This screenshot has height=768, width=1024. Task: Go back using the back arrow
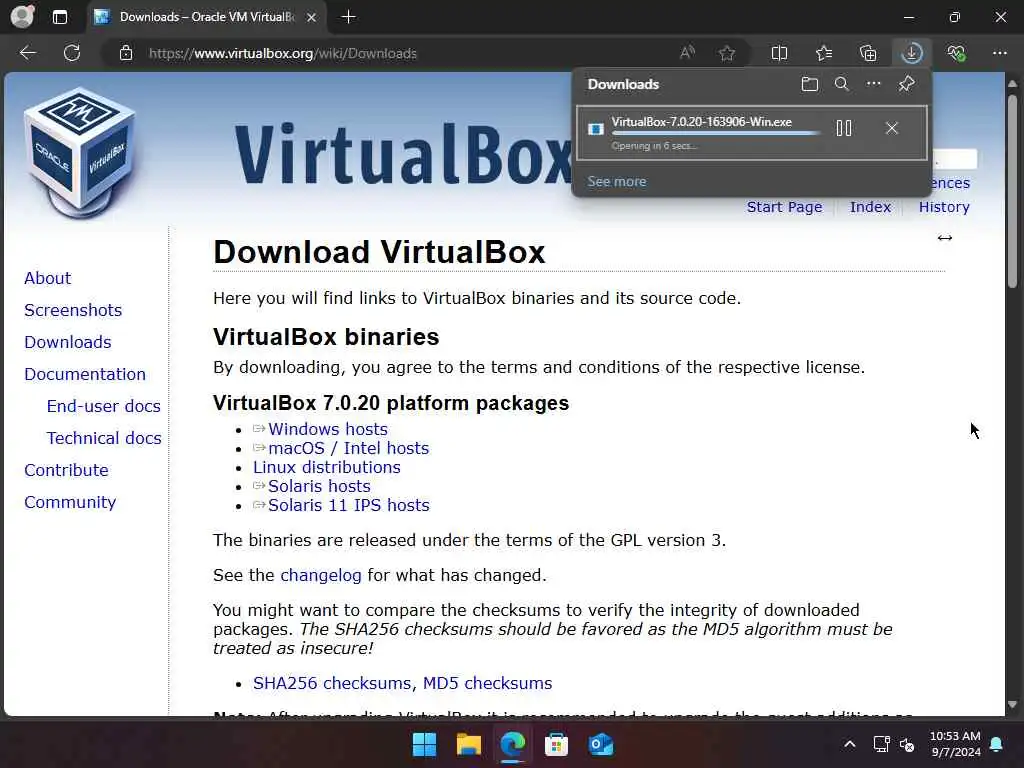(28, 53)
